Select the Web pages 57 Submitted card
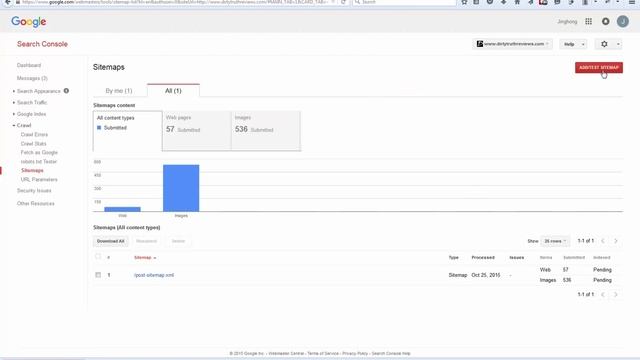The width and height of the screenshot is (640, 360). tap(197, 131)
